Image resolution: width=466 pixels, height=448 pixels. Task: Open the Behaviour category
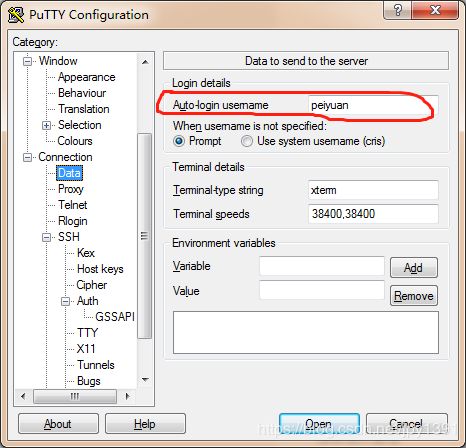82,93
